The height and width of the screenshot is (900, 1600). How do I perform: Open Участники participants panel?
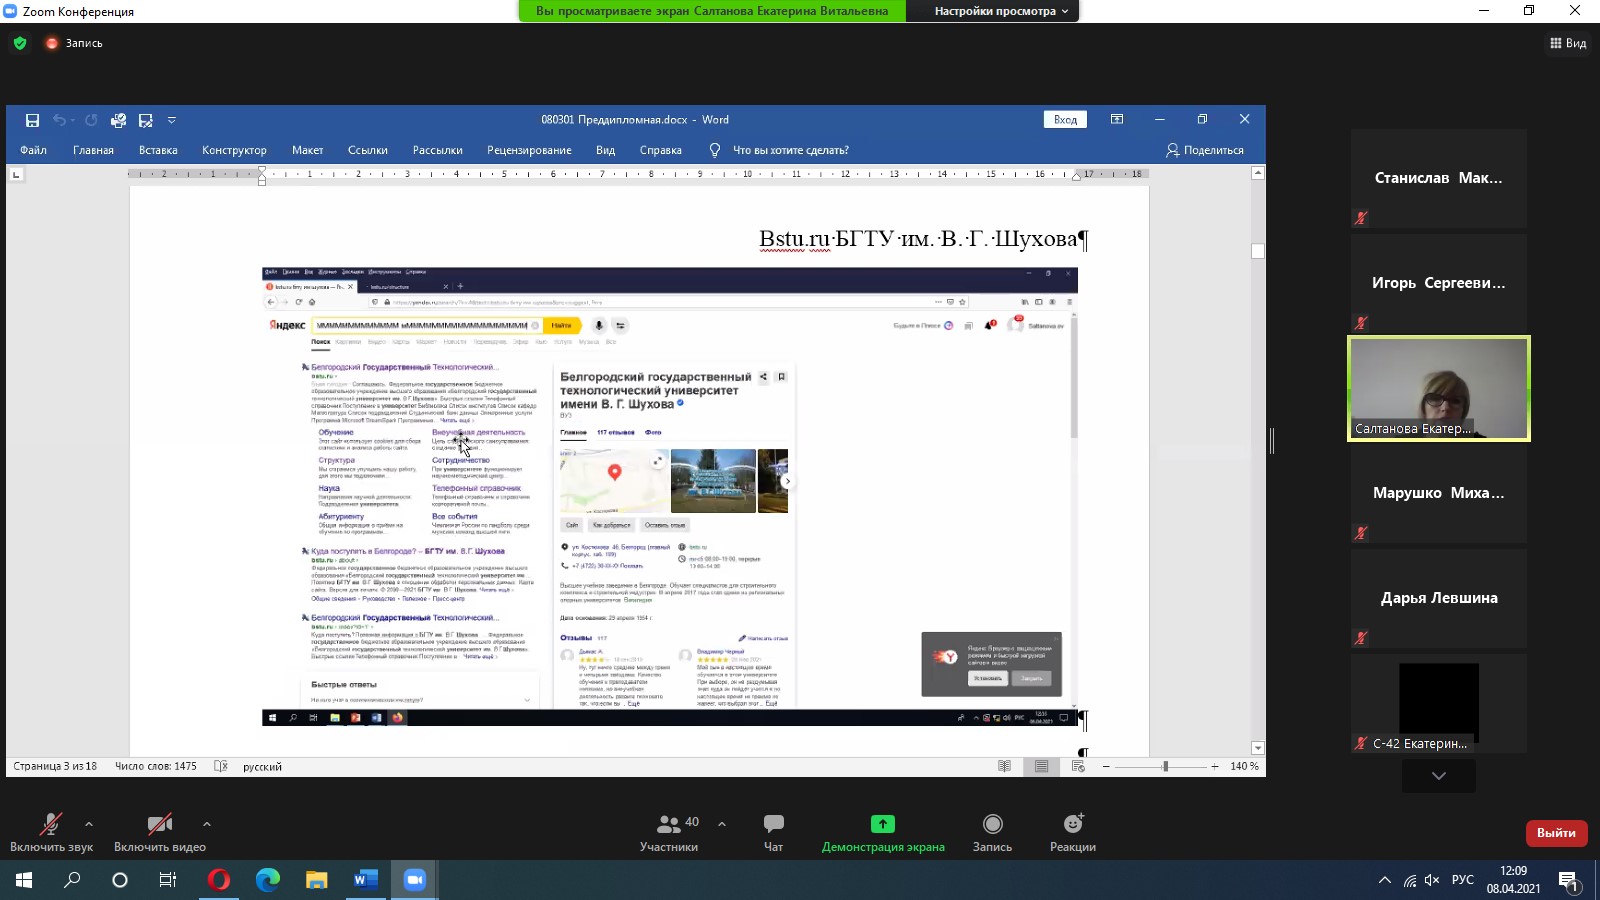pos(669,832)
